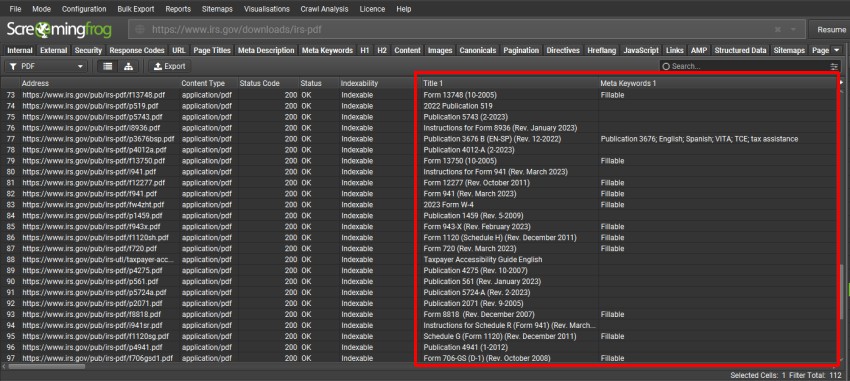
Task: Click the Export button
Action: 170,66
